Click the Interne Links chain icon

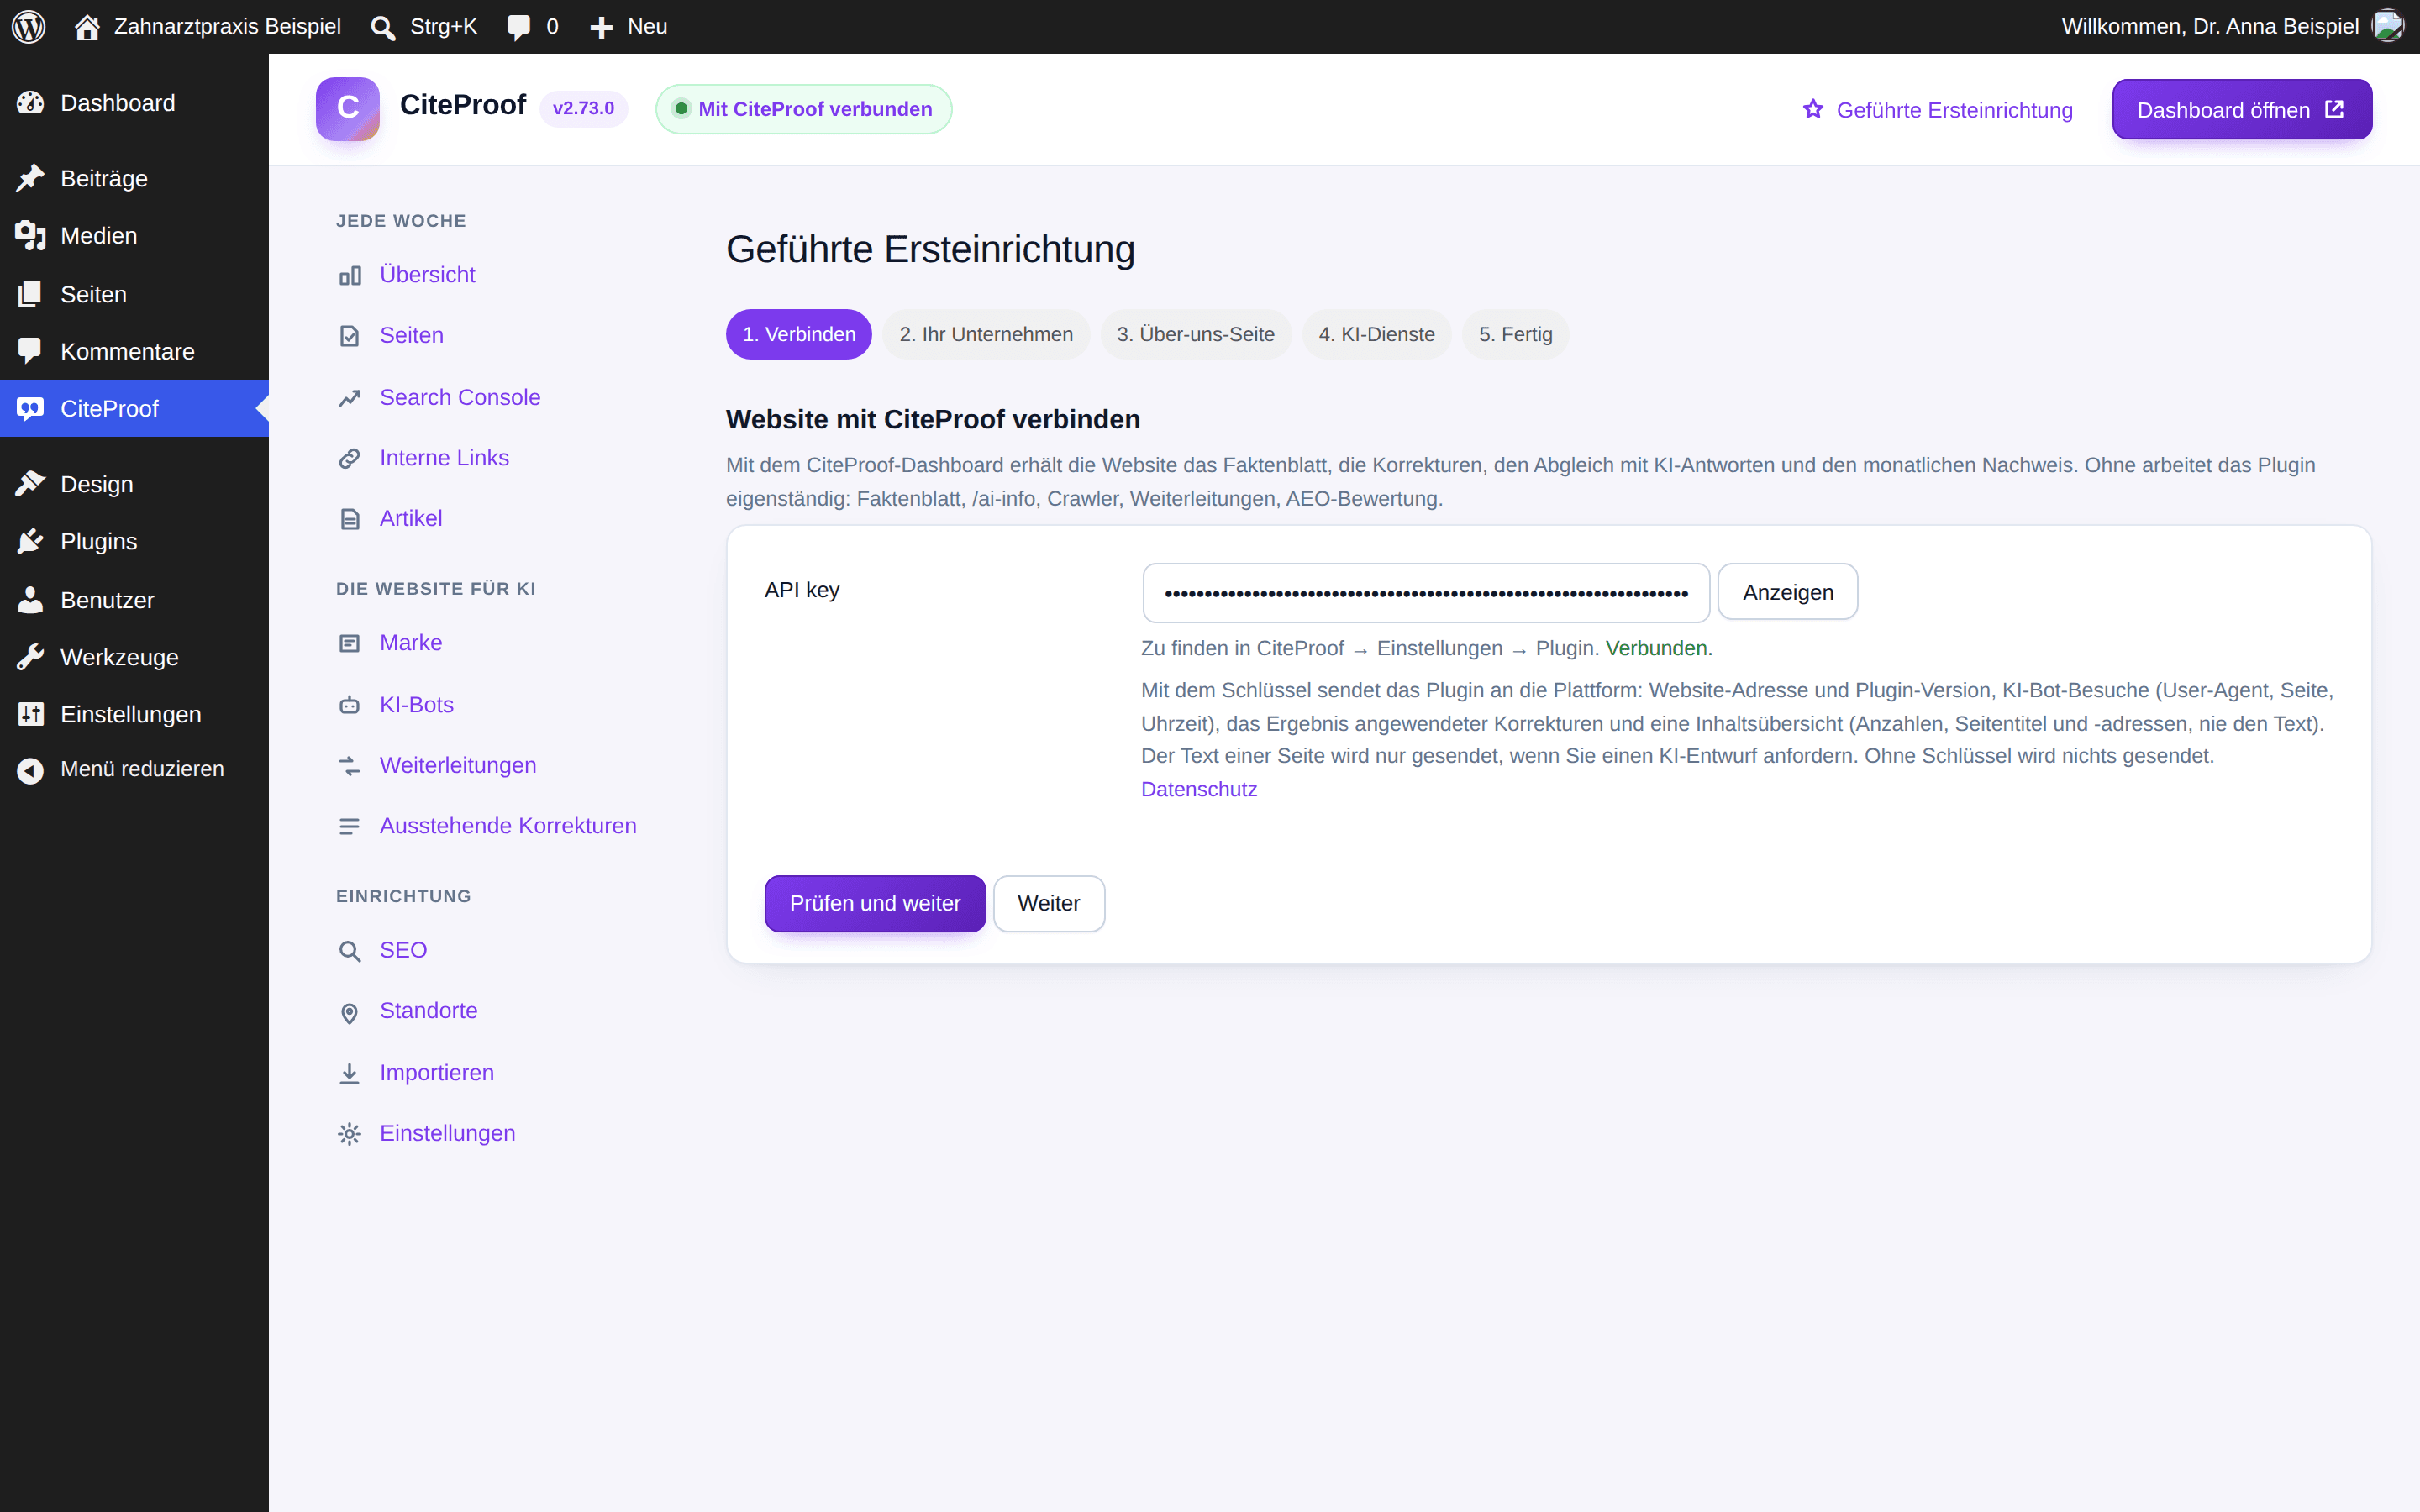pyautogui.click(x=349, y=459)
